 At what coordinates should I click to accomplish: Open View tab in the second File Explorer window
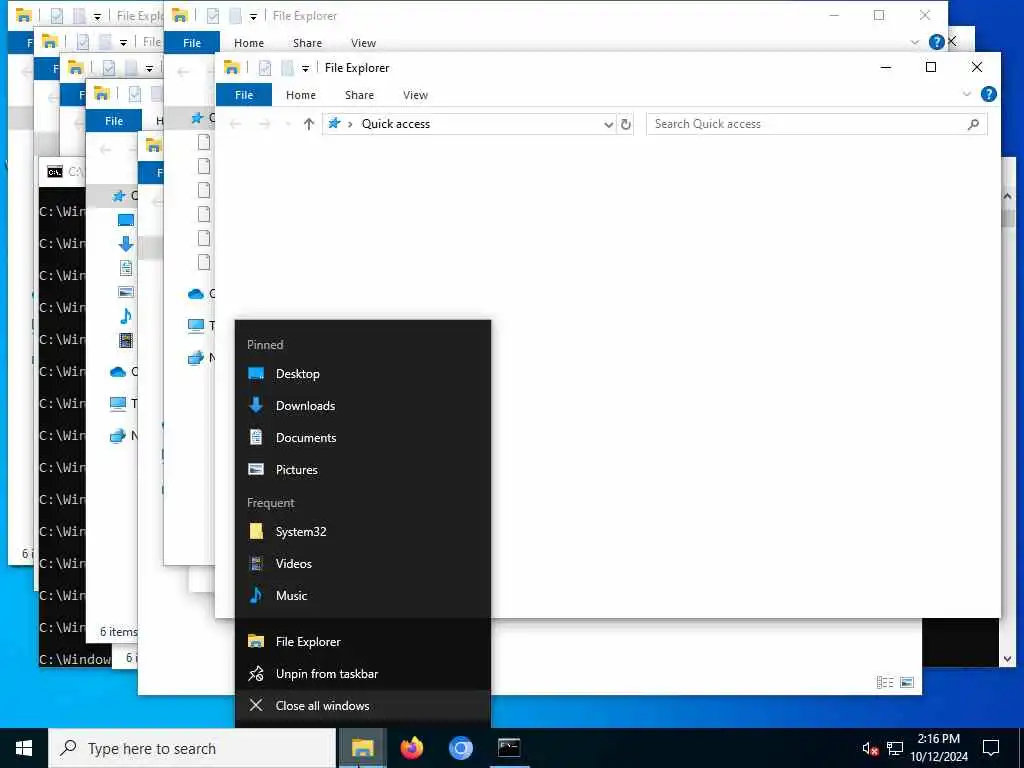click(x=363, y=43)
